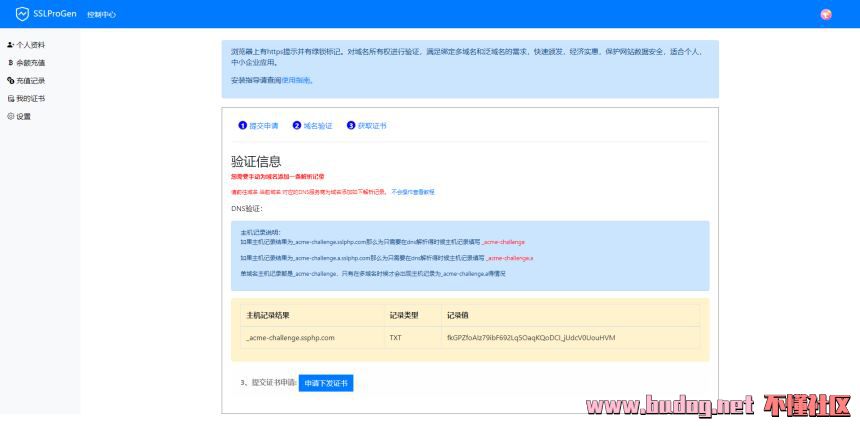Open 个人资料 in the sidebar
The width and height of the screenshot is (860, 426).
[x=26, y=45]
